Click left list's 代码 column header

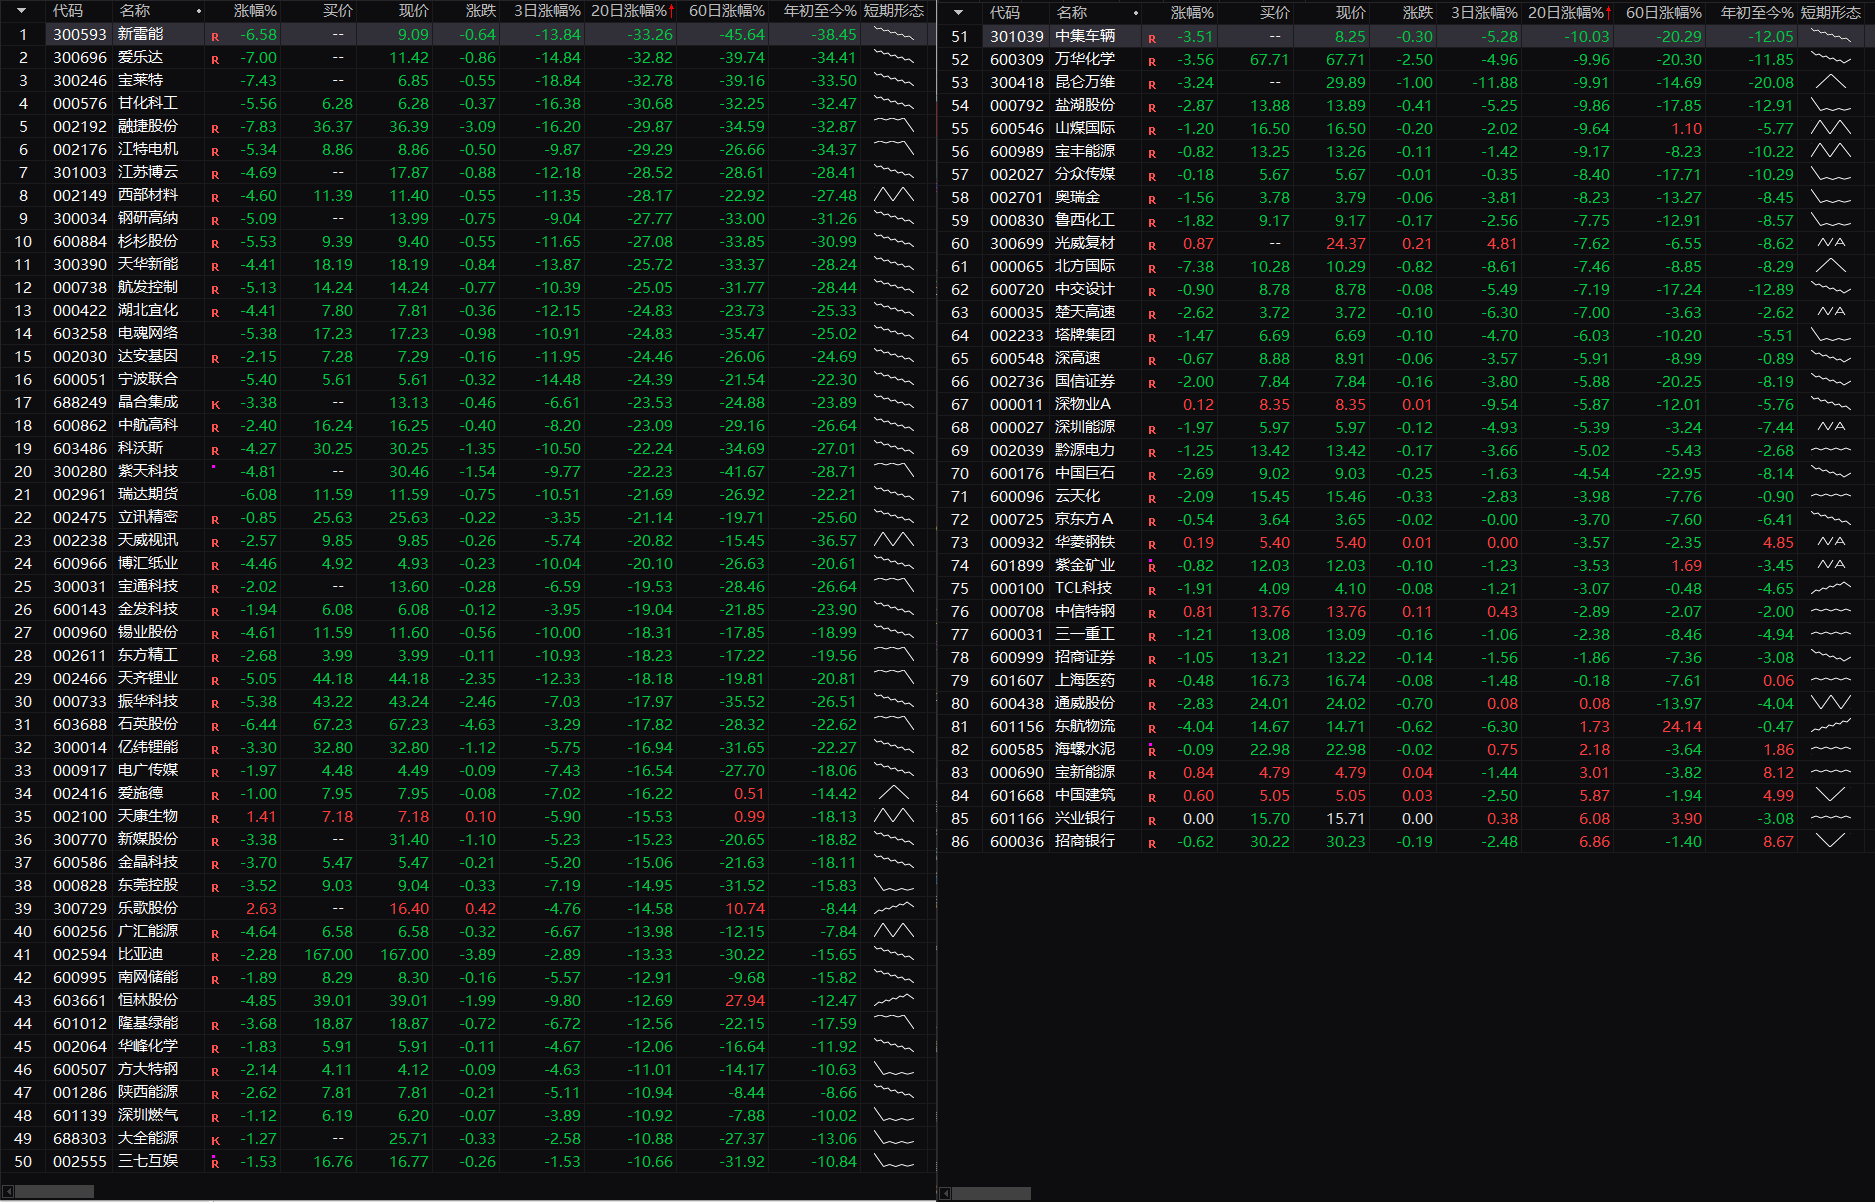pos(68,11)
